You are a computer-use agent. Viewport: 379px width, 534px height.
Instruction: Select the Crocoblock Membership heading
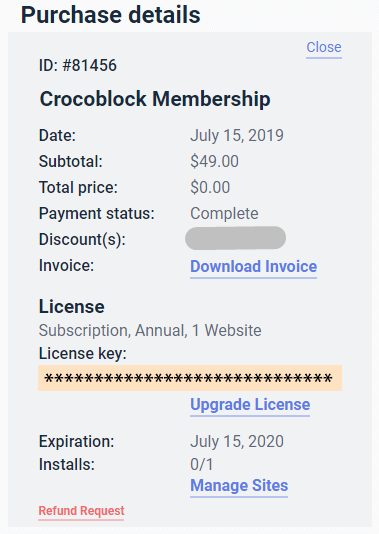(155, 99)
